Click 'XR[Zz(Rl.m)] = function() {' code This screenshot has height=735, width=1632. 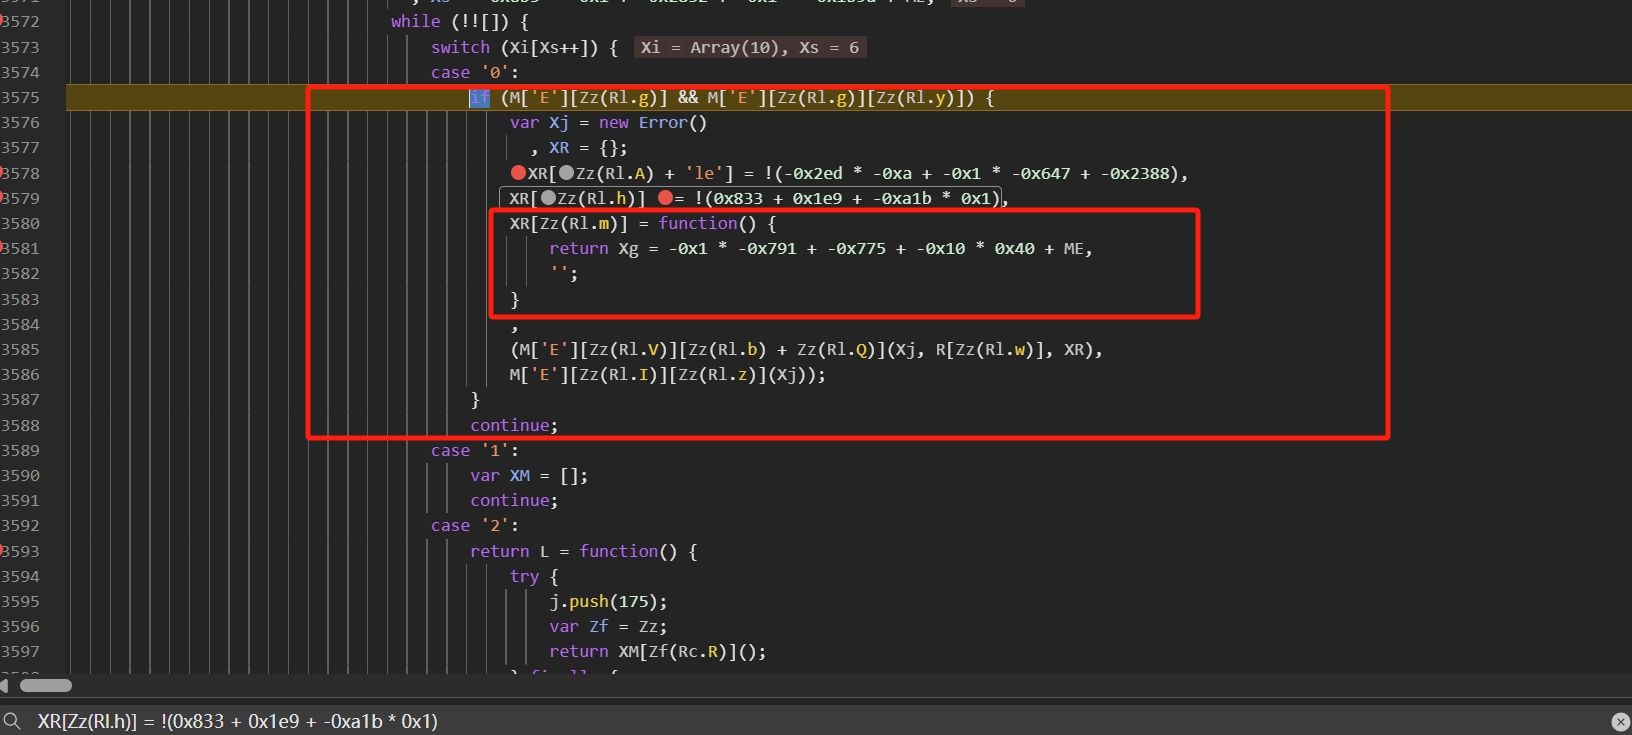(x=643, y=223)
